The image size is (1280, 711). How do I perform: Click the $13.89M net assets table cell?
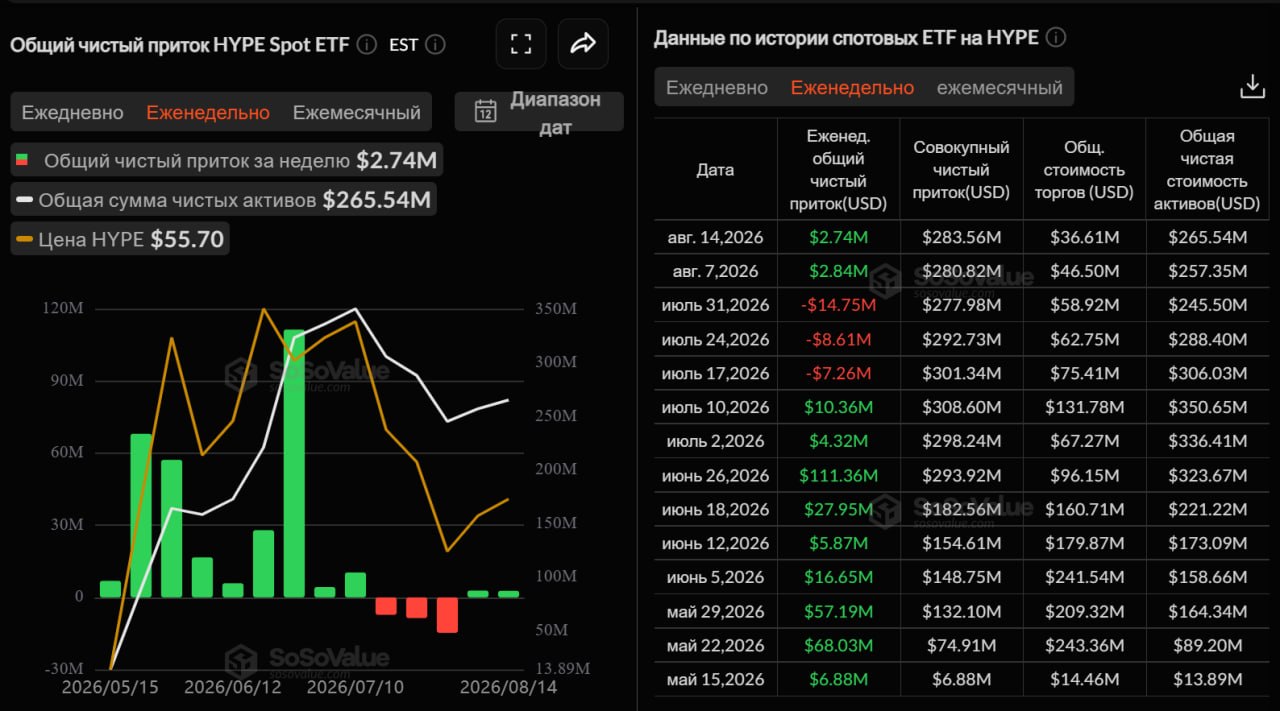click(1207, 679)
